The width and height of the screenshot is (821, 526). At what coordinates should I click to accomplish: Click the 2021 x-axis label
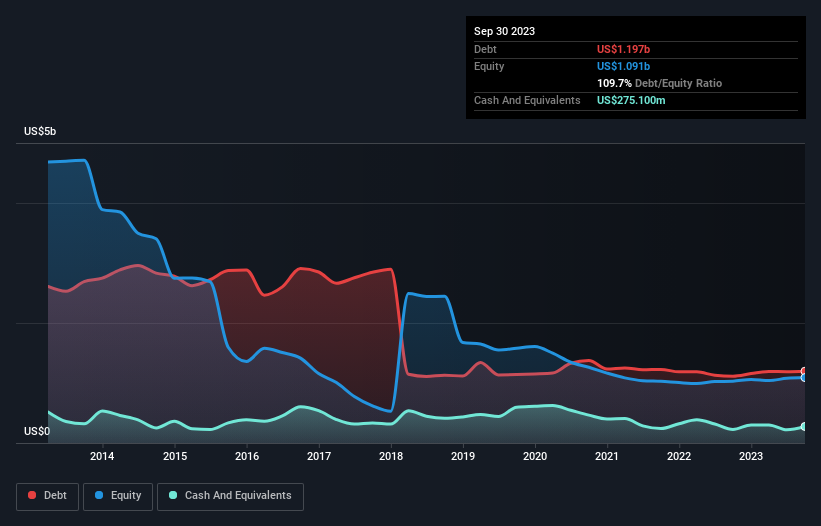tap(607, 456)
